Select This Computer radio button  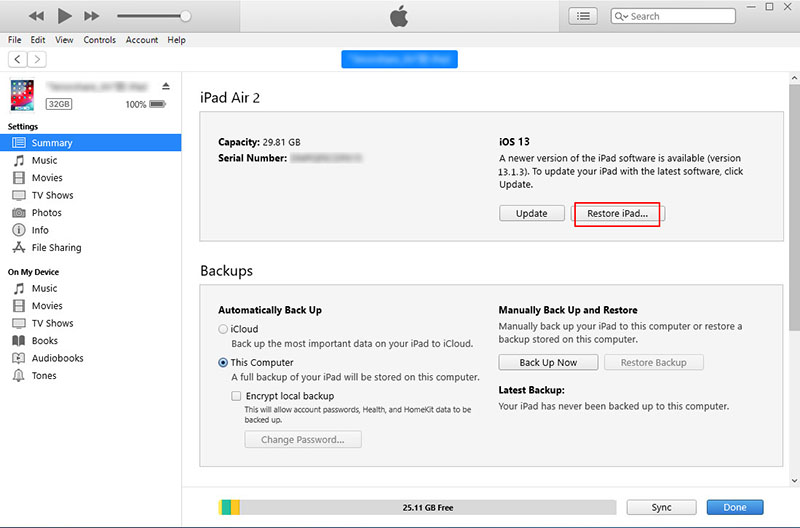click(223, 363)
